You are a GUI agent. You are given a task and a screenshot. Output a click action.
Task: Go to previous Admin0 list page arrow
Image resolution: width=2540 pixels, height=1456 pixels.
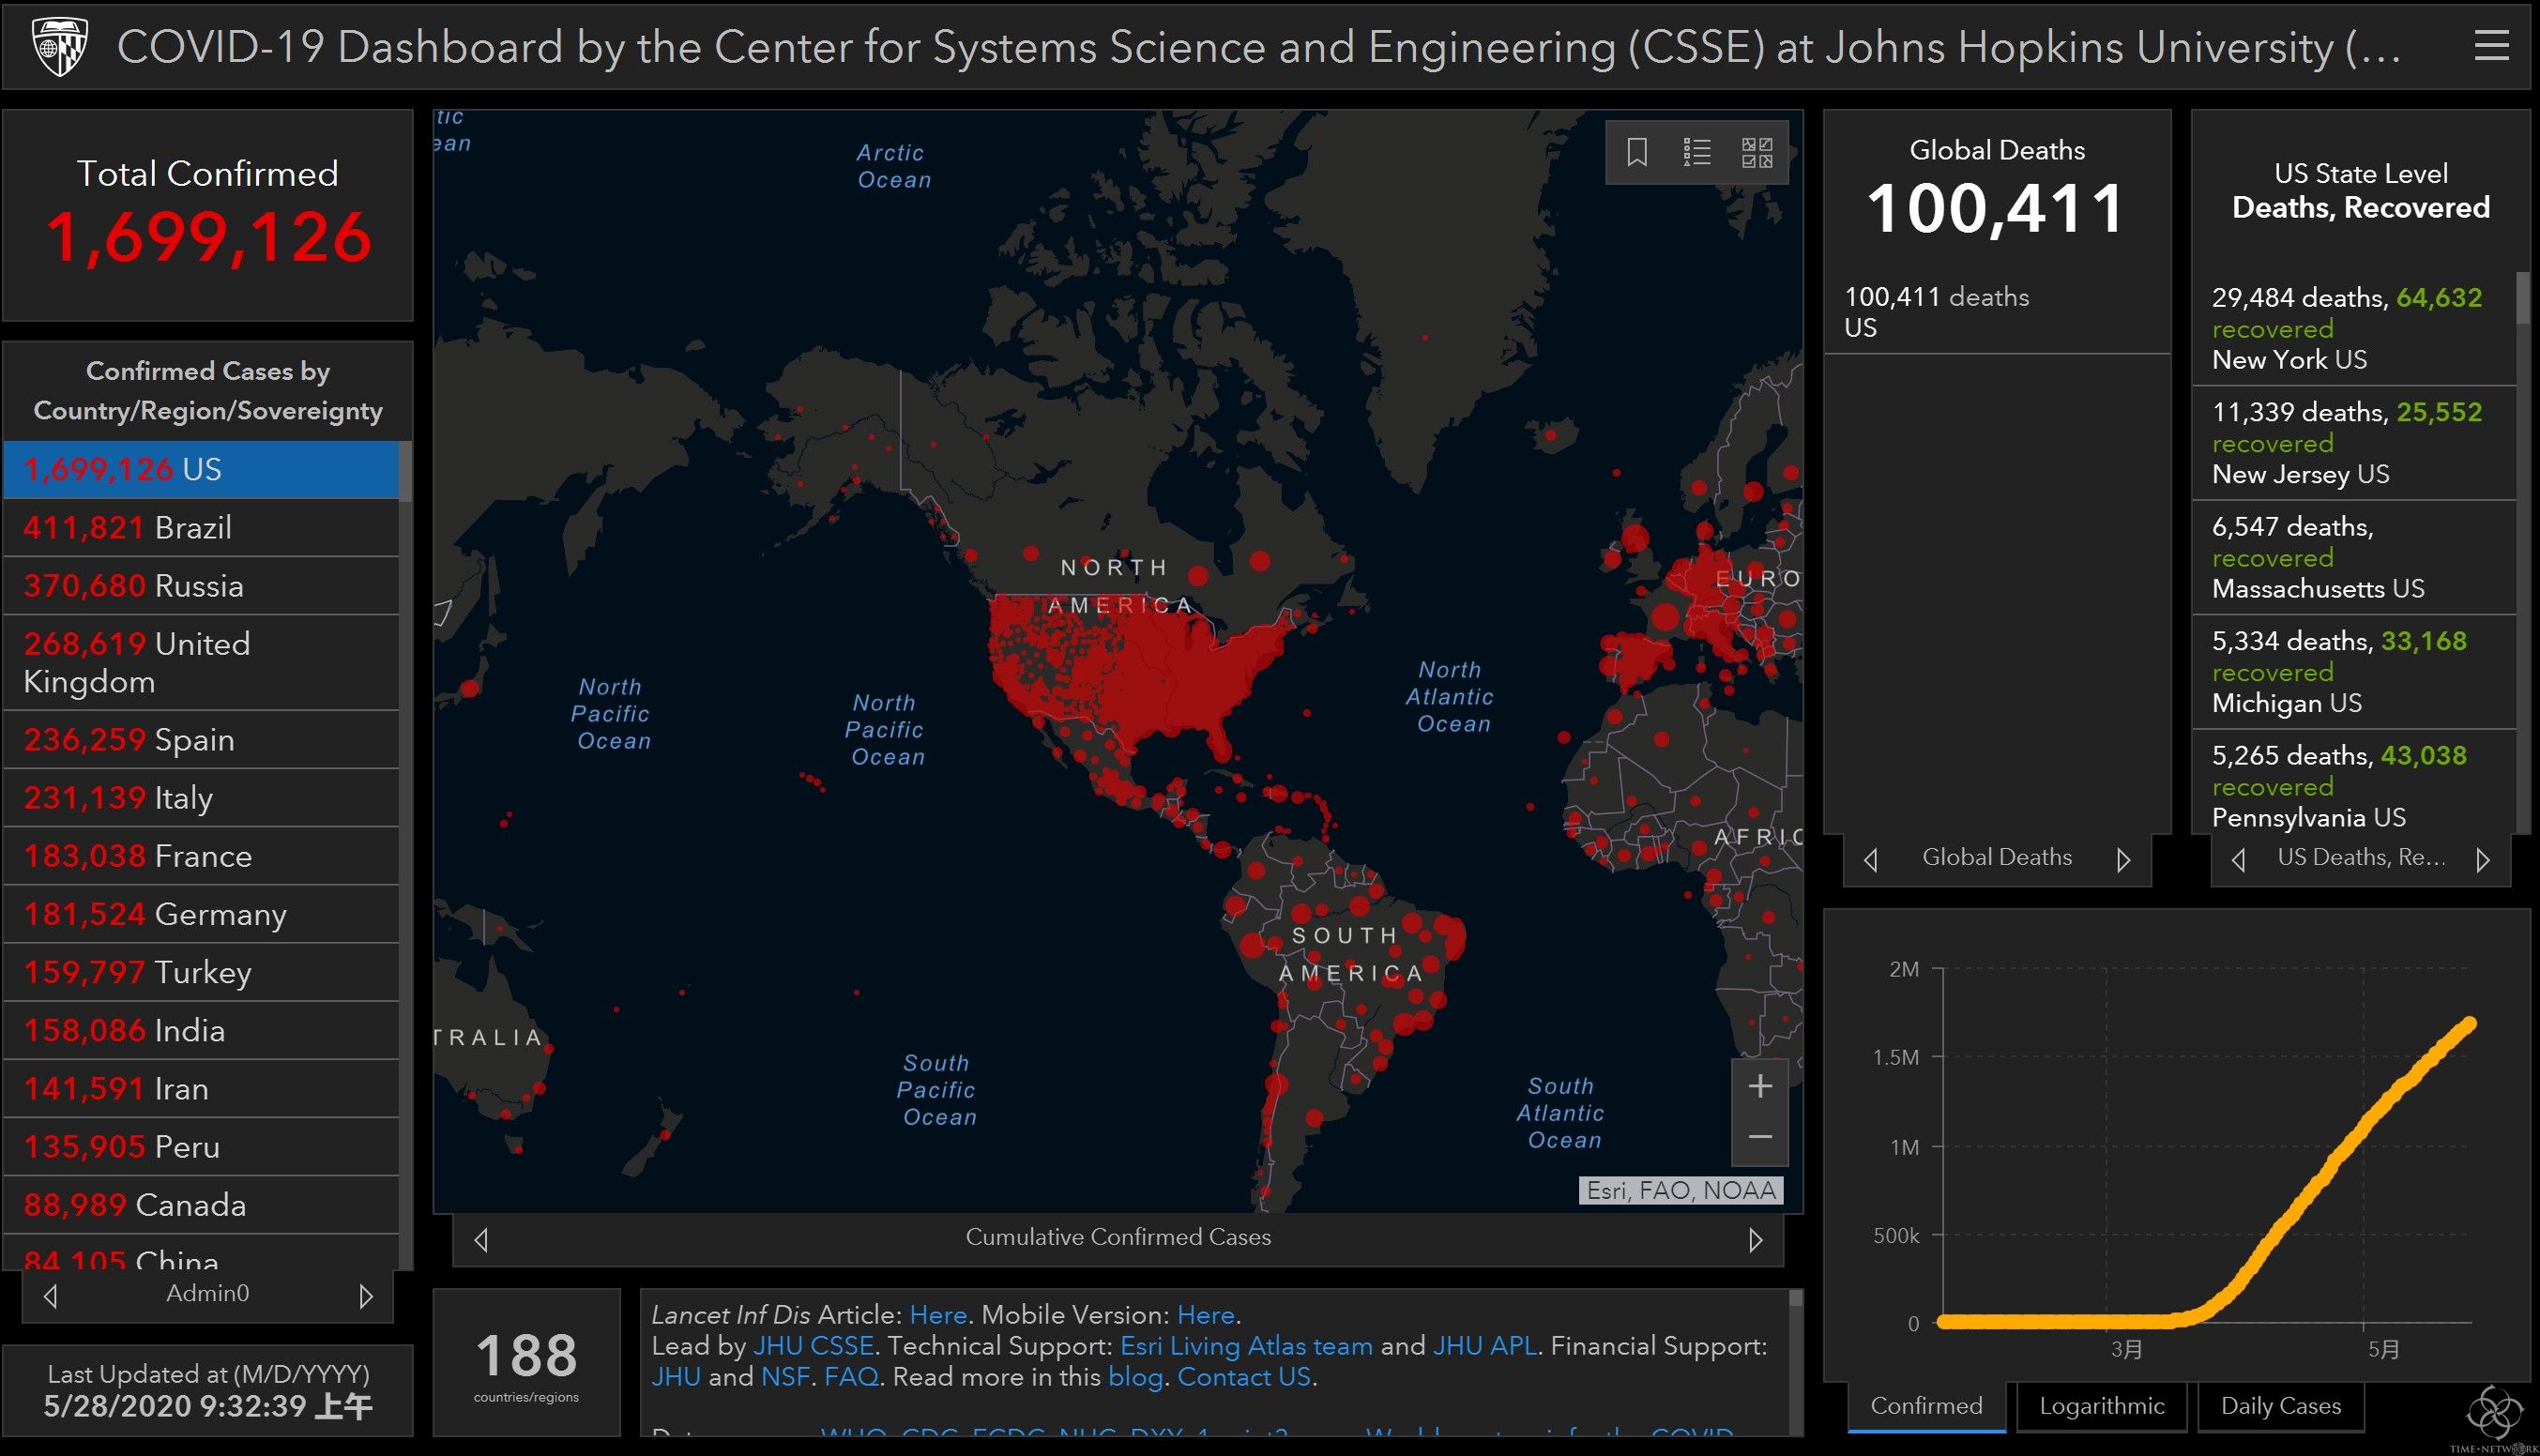coord(51,1296)
